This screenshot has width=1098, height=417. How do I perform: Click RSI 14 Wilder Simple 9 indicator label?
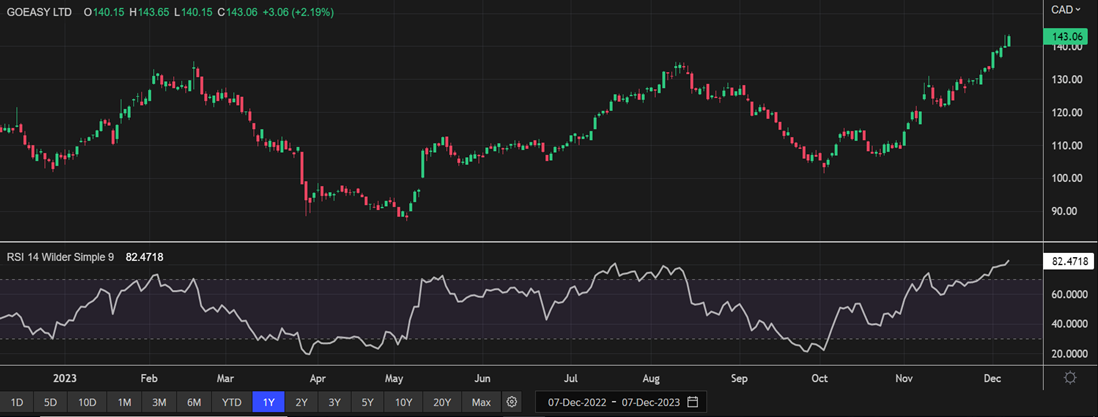[x=61, y=257]
